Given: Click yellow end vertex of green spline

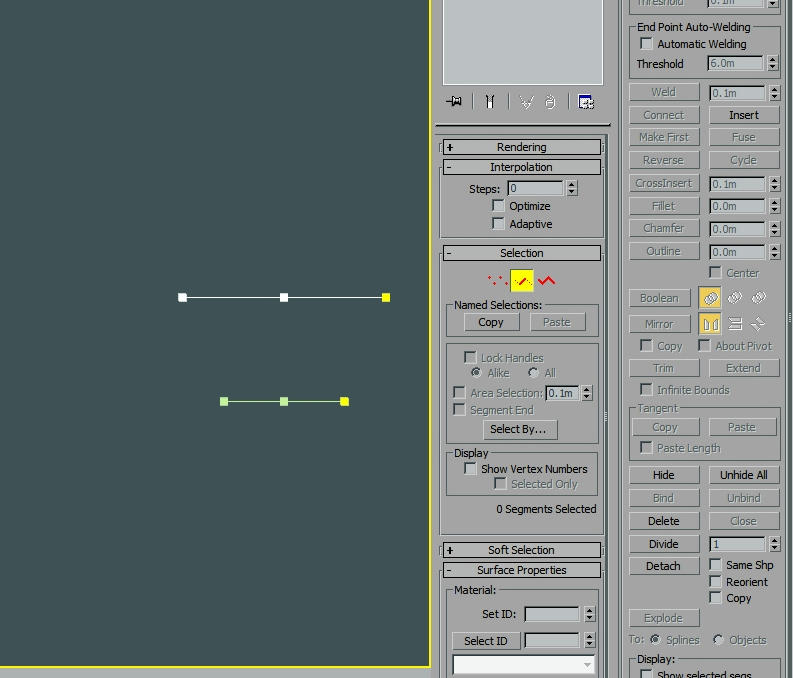Looking at the screenshot, I should click(344, 401).
